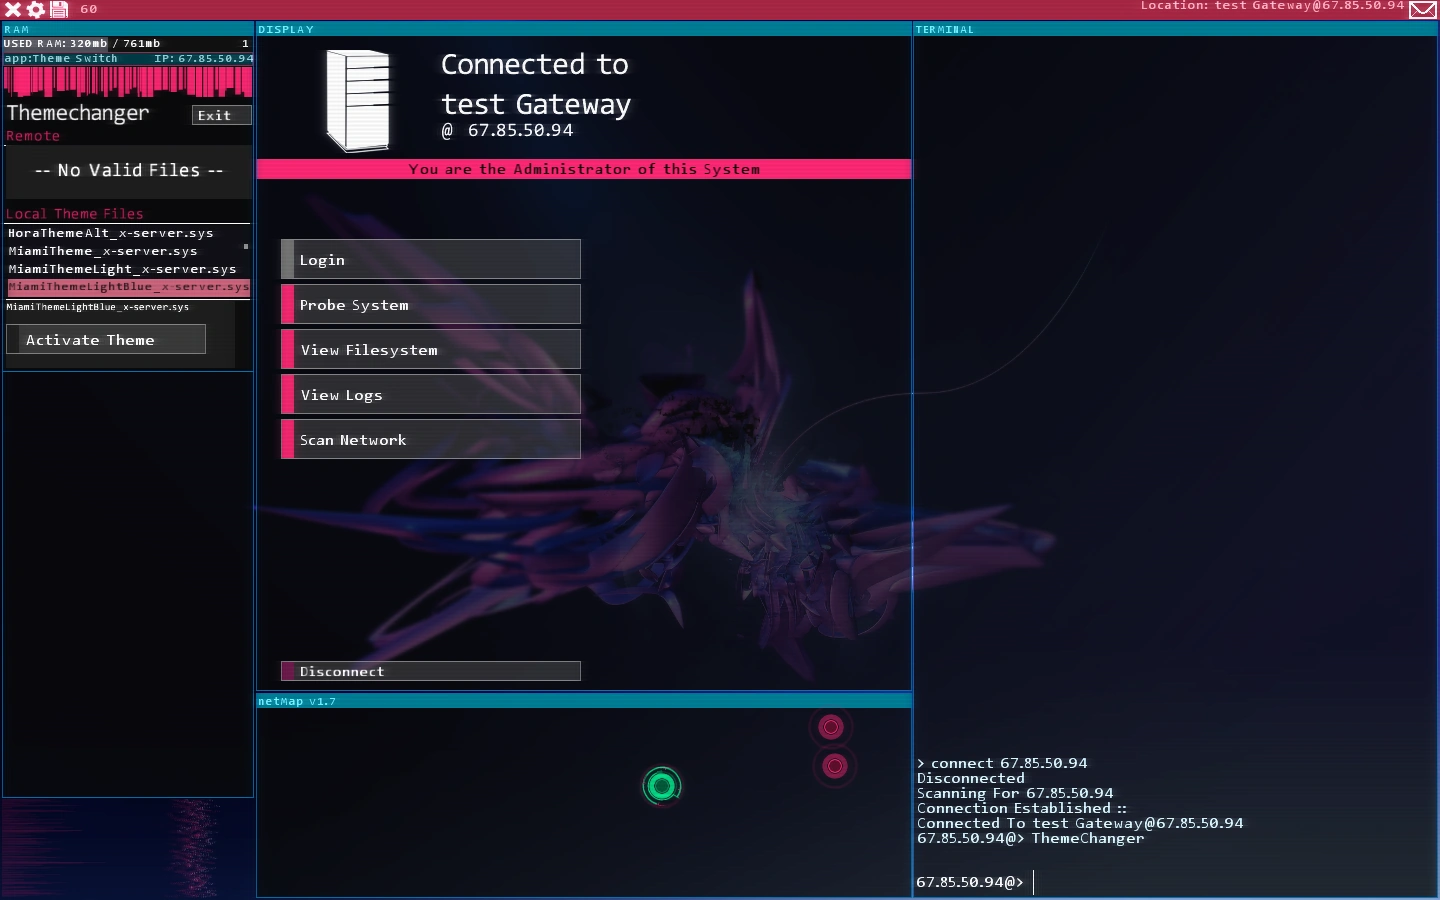This screenshot has width=1440, height=900.
Task: Click the 'Connection Established ::' terminal line
Action: [x=1022, y=808]
